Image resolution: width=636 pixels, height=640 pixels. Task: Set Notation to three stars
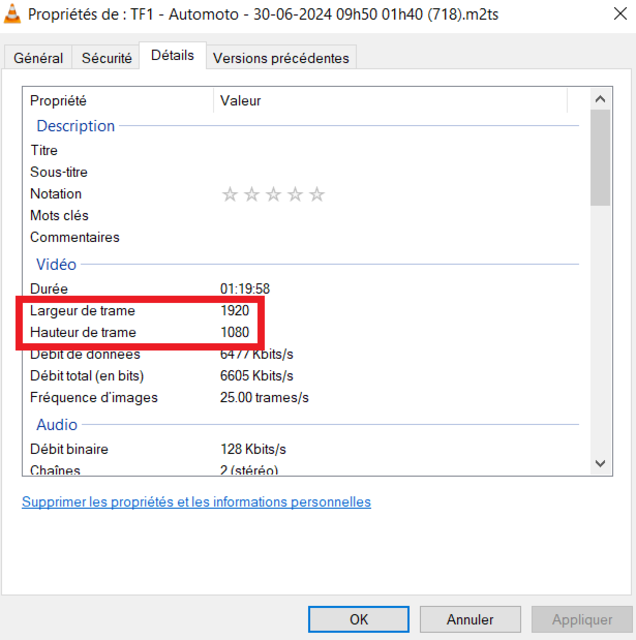click(x=273, y=194)
